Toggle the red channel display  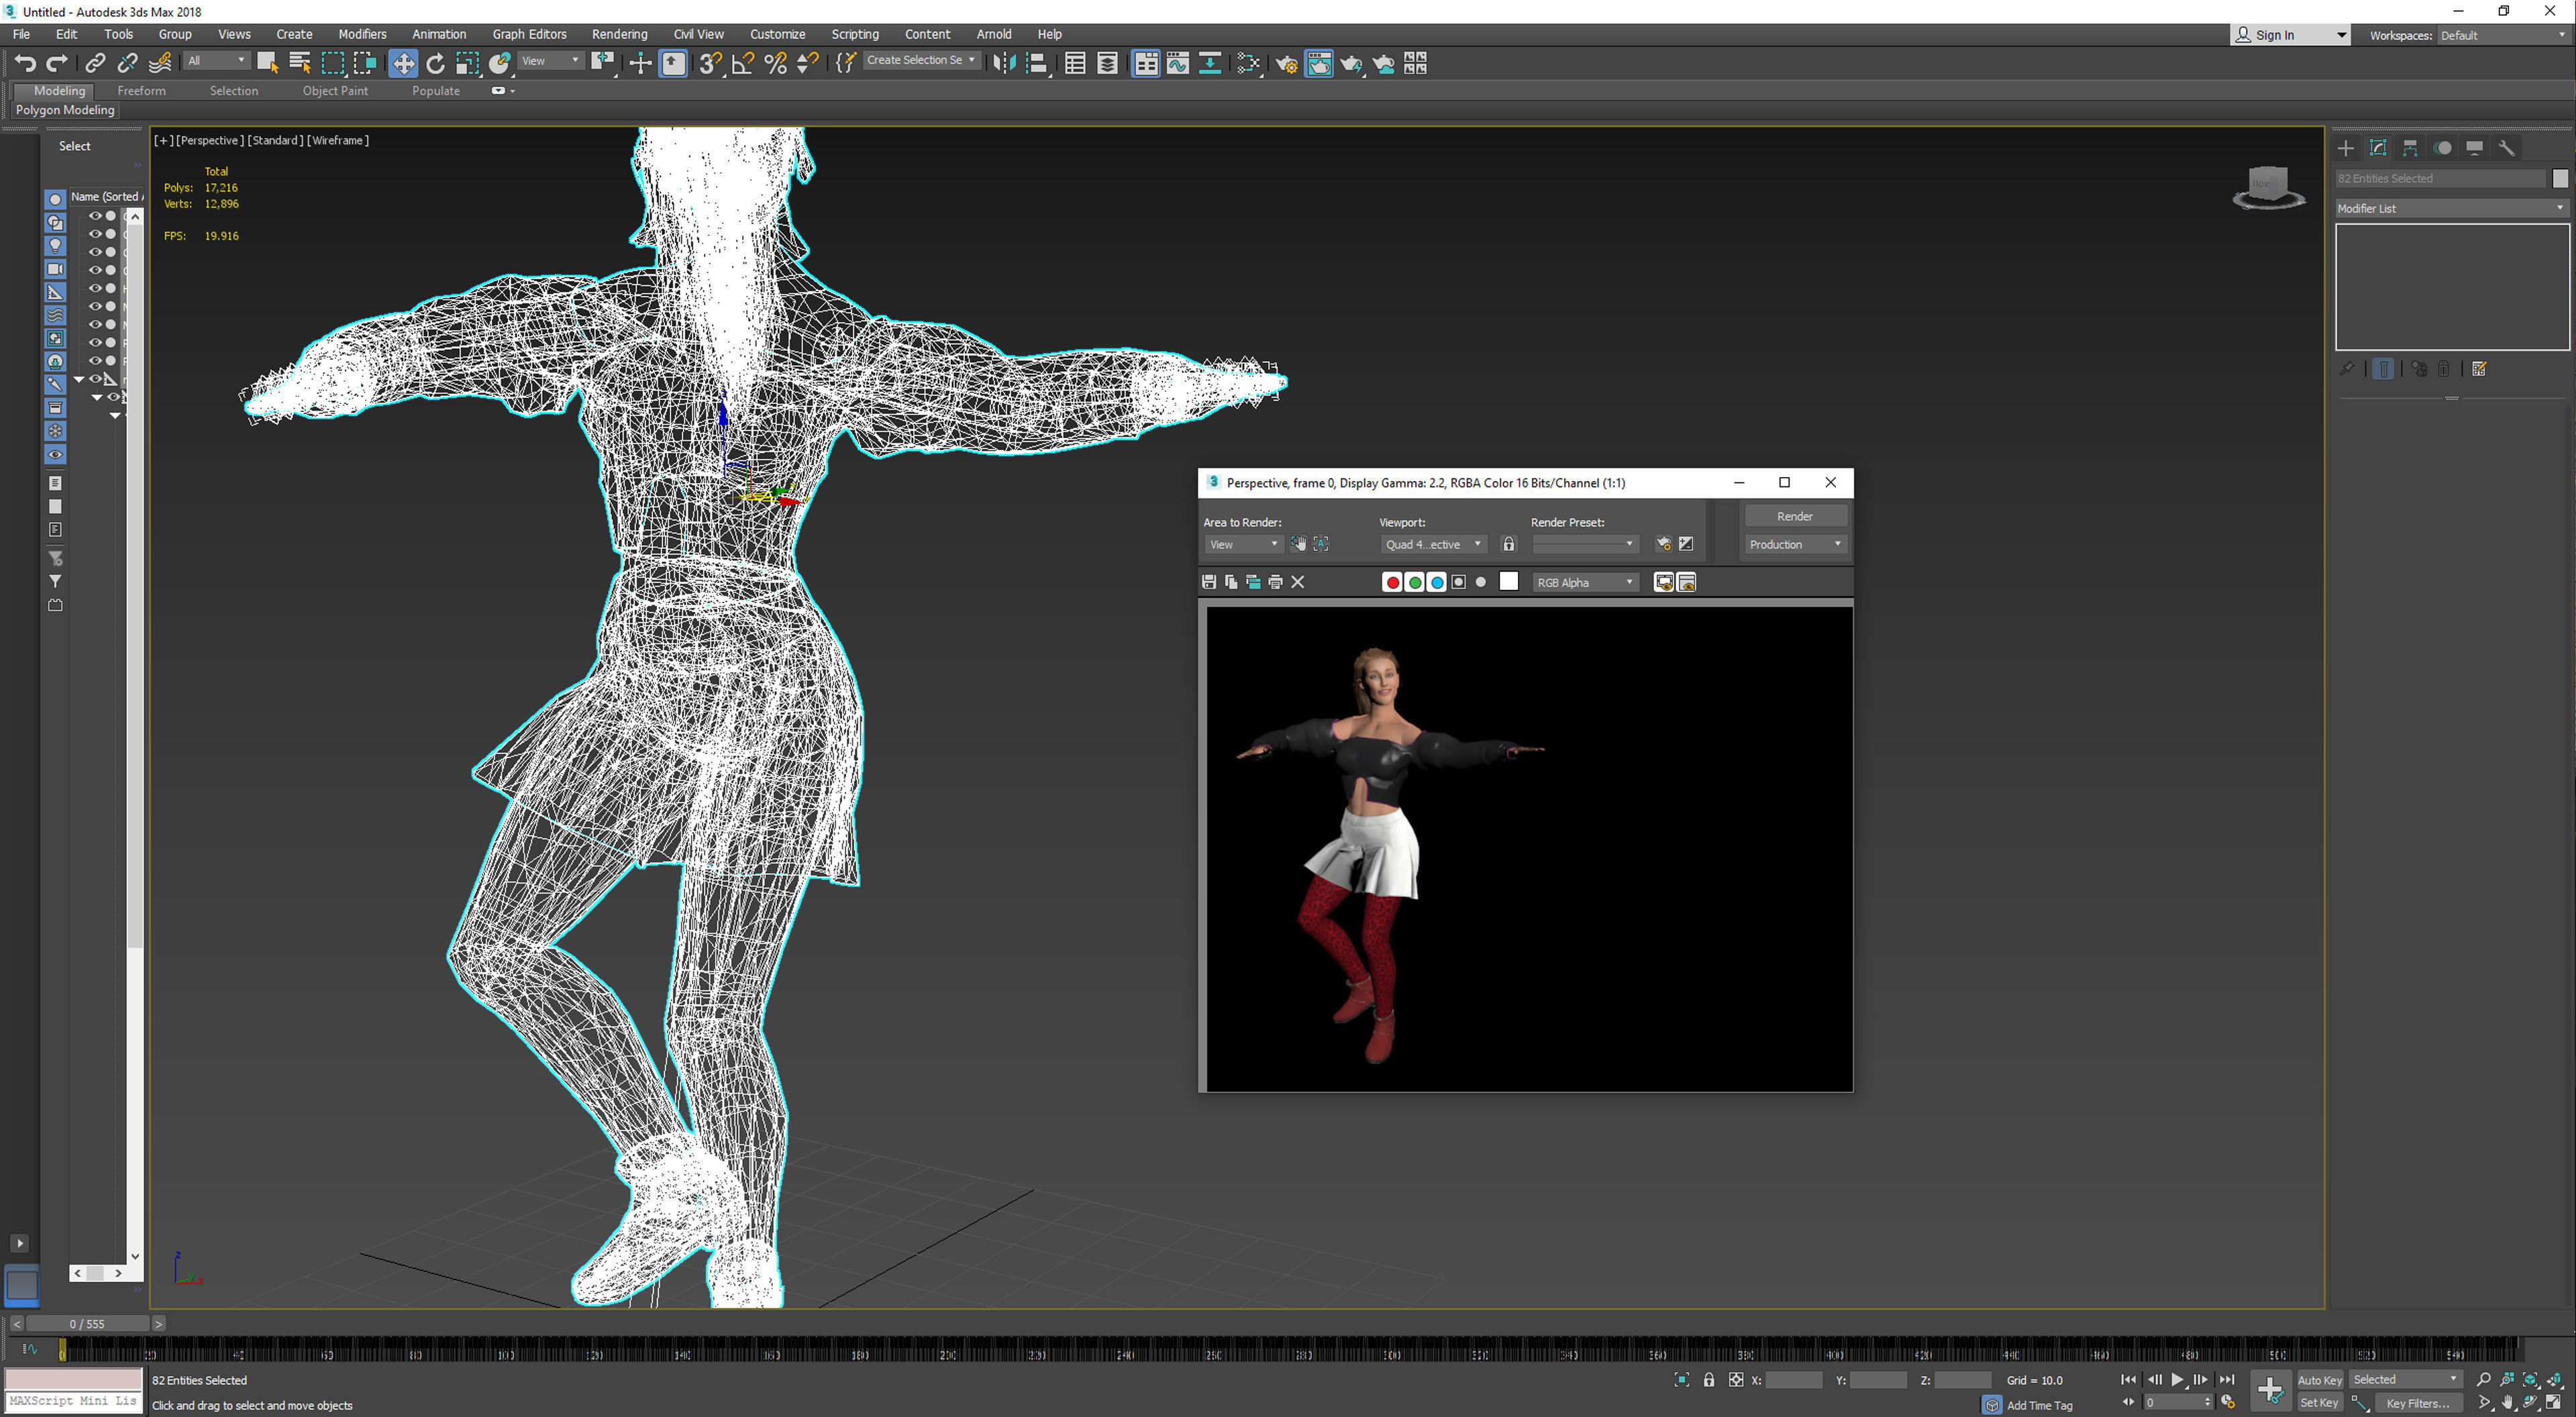point(1392,582)
